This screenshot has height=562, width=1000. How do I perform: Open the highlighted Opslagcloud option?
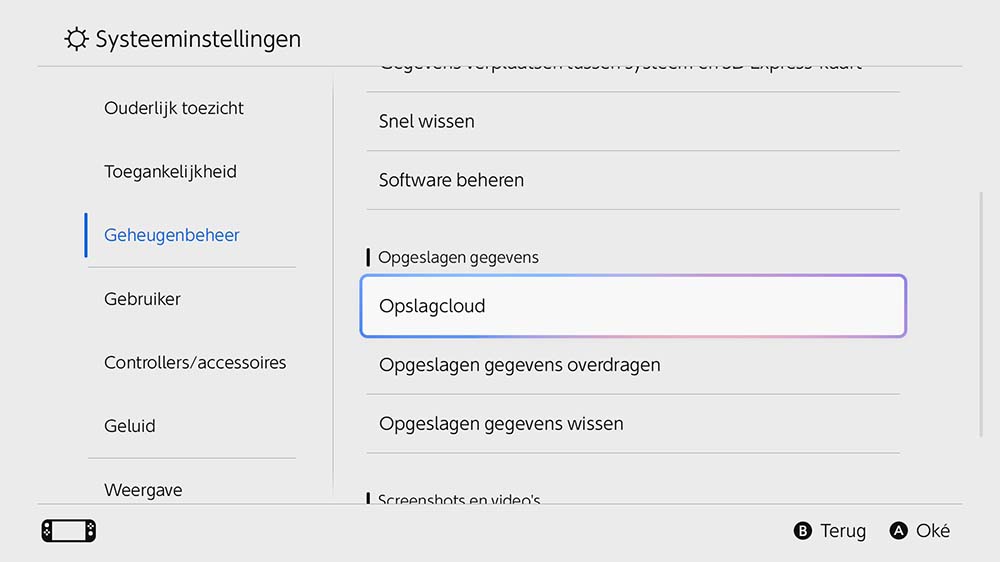pos(632,306)
